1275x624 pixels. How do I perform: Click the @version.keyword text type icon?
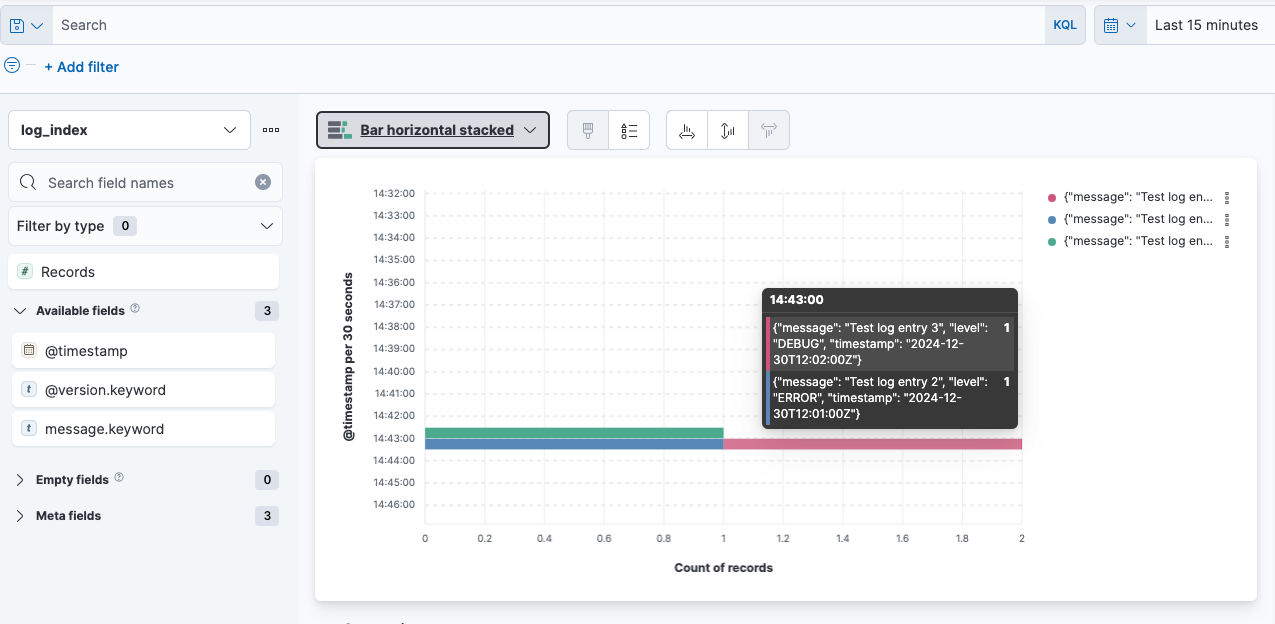[x=29, y=390]
